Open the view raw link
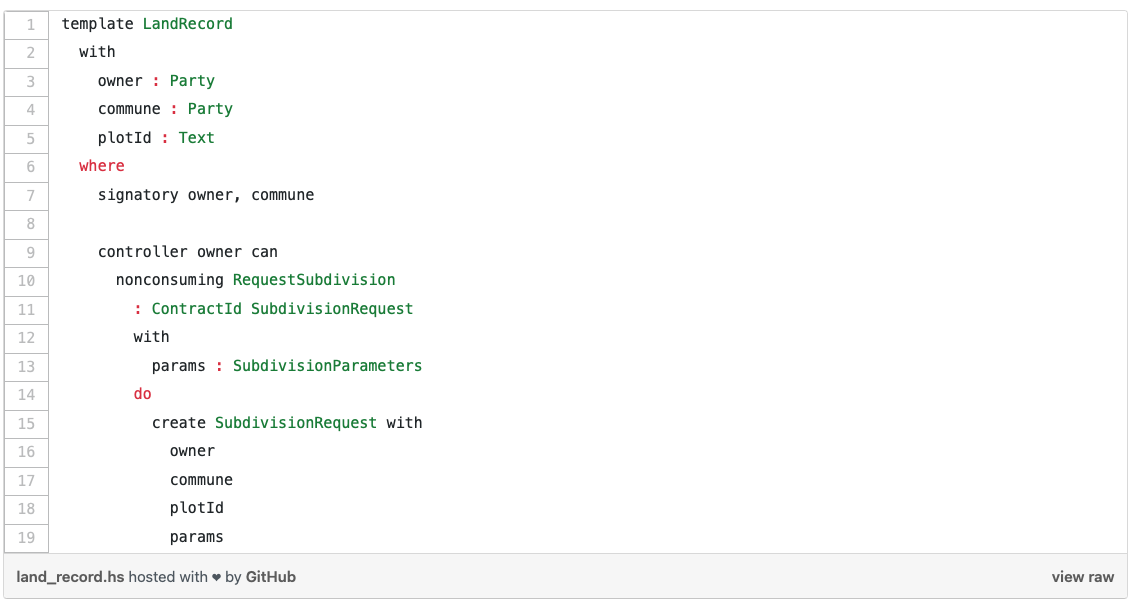This screenshot has width=1134, height=607. pos(1082,577)
